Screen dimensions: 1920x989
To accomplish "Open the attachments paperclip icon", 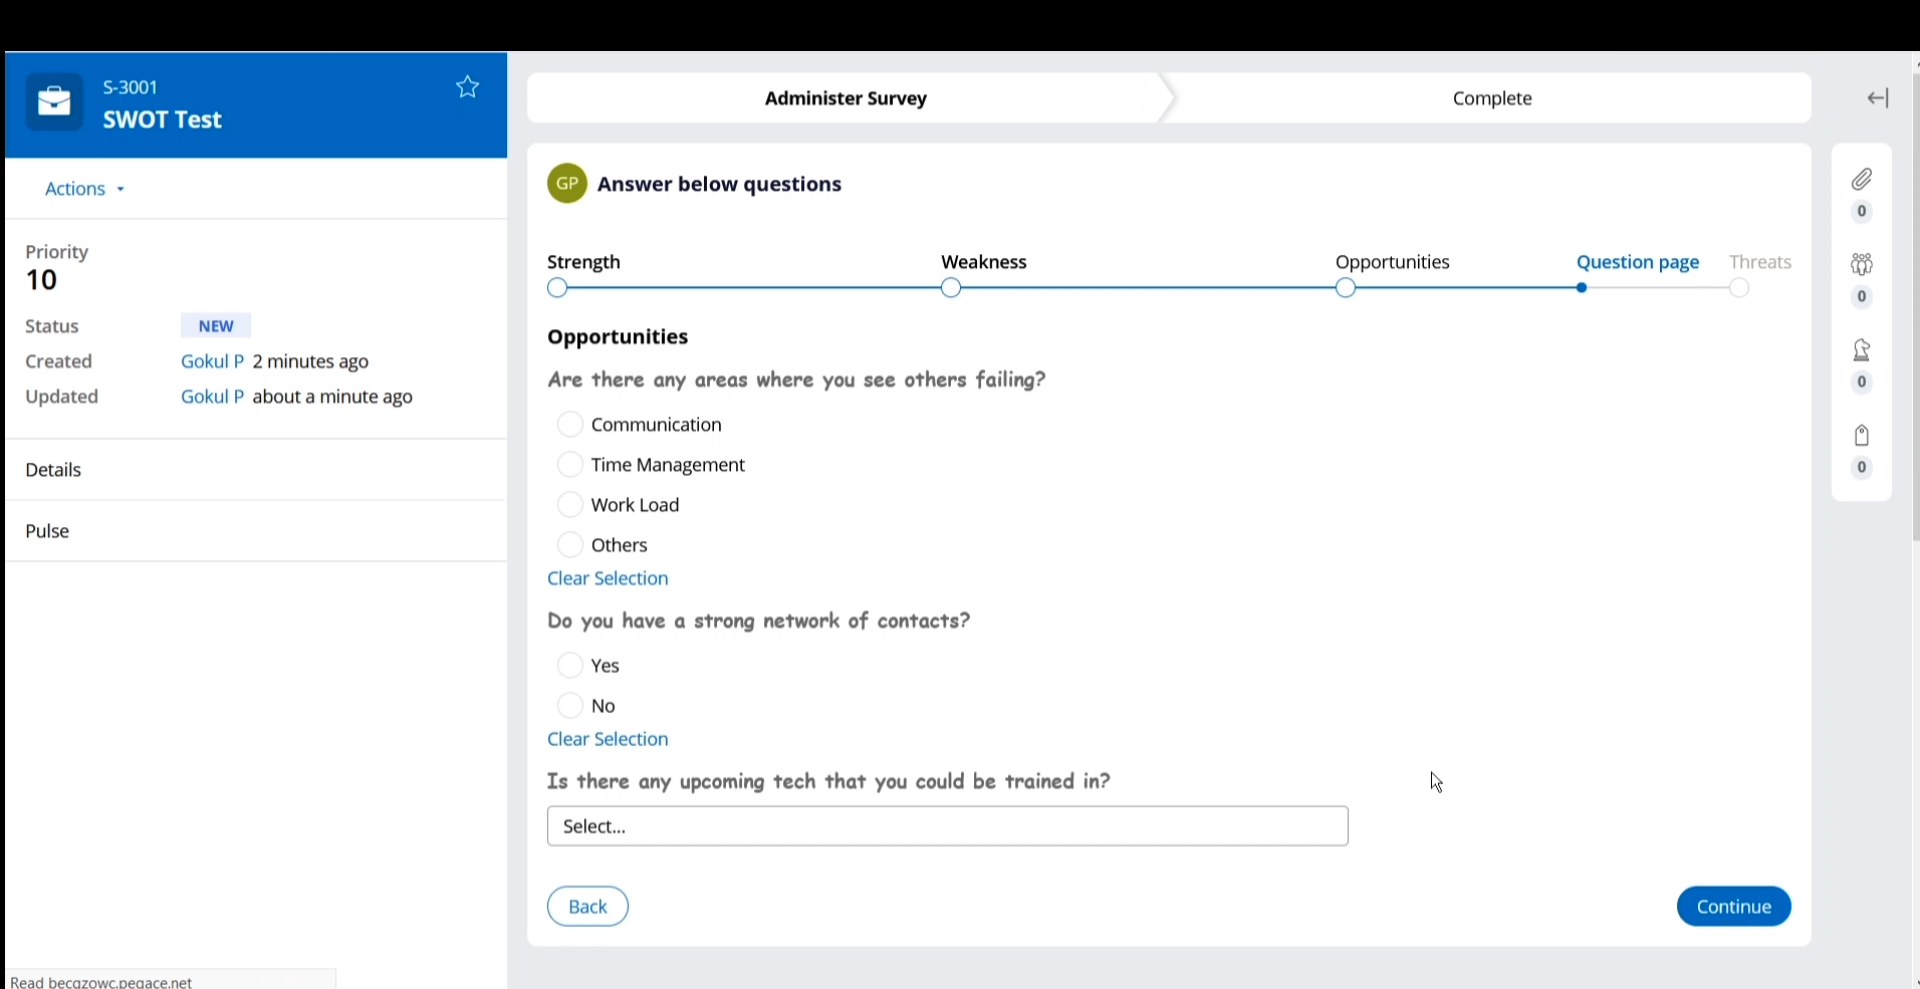I will click(x=1861, y=180).
